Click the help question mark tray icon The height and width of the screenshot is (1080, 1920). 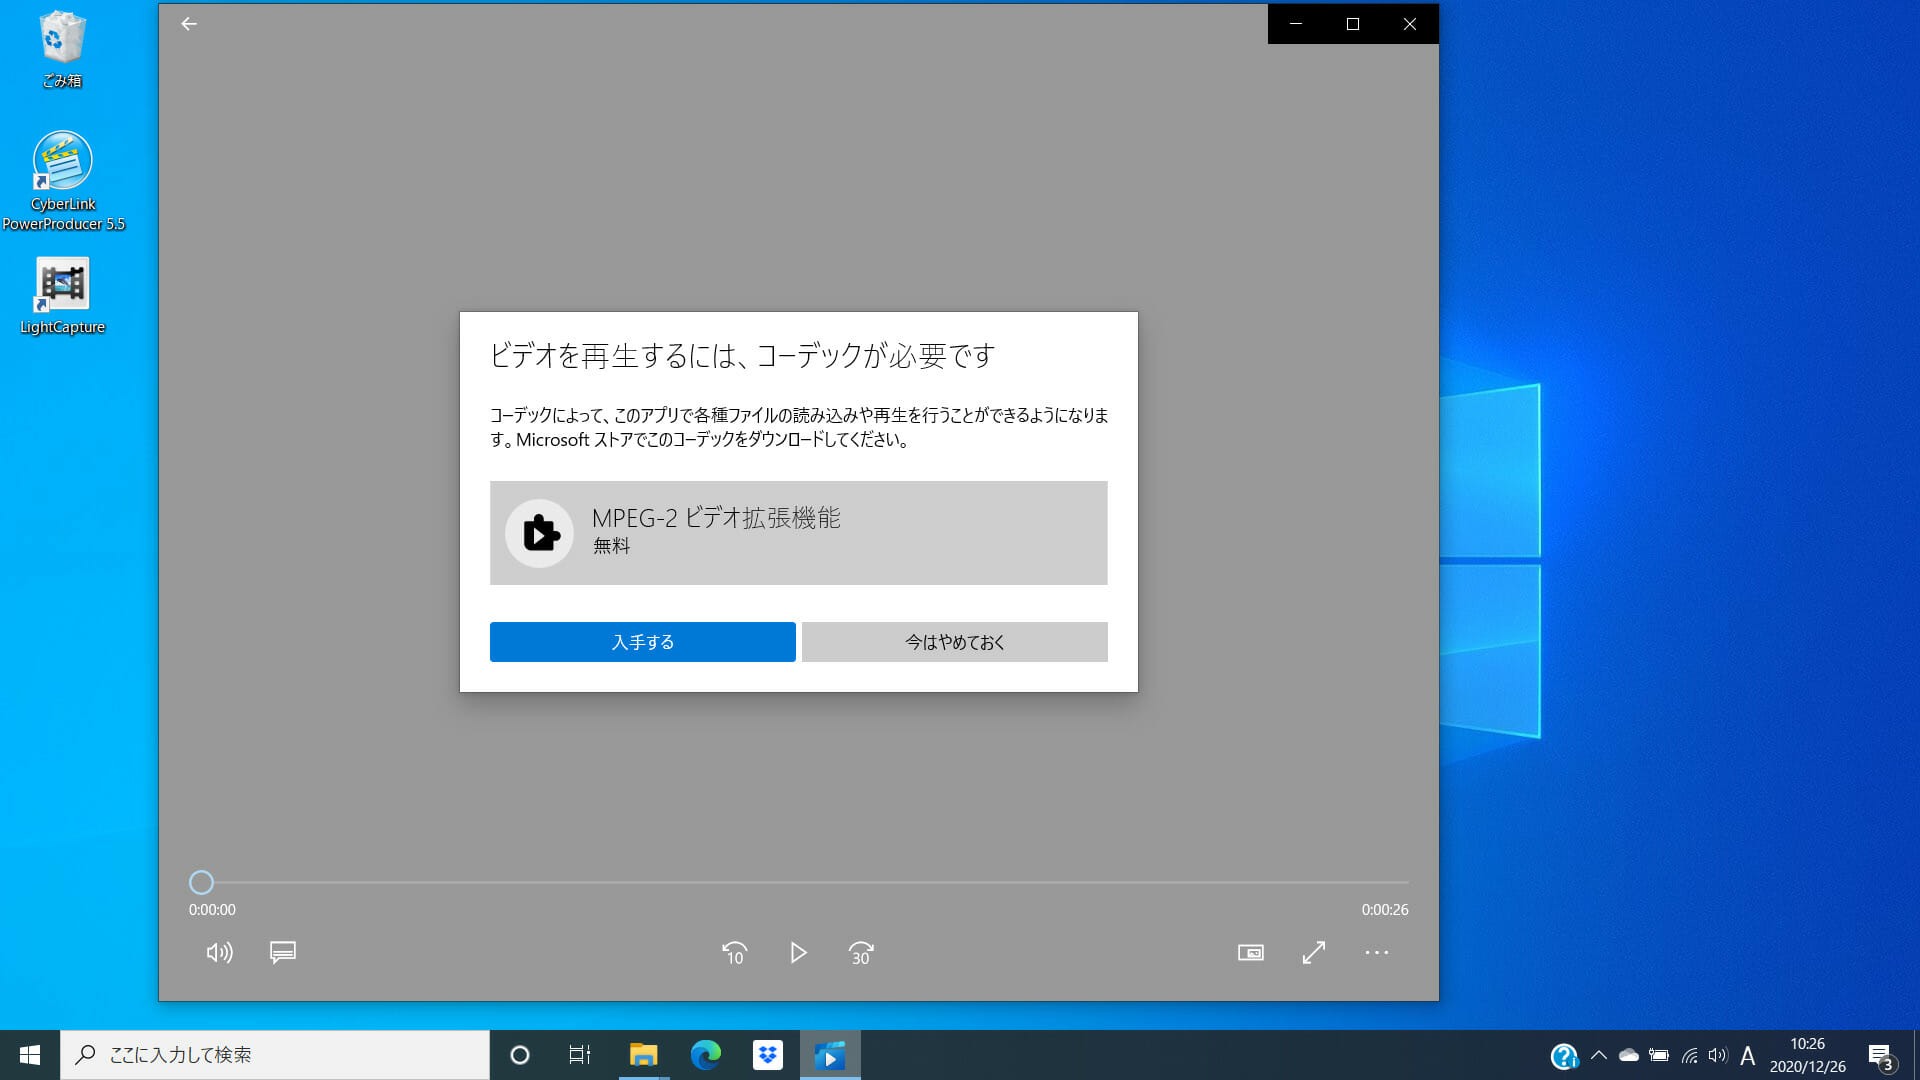click(x=1564, y=1056)
